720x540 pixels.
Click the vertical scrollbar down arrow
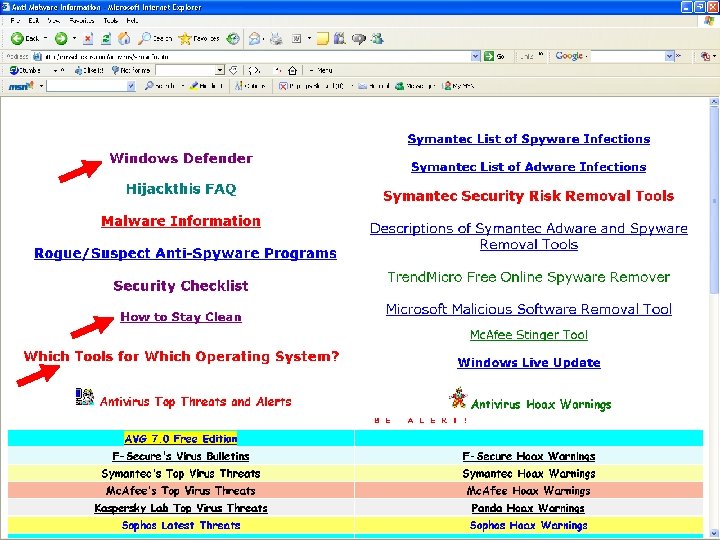click(x=714, y=533)
